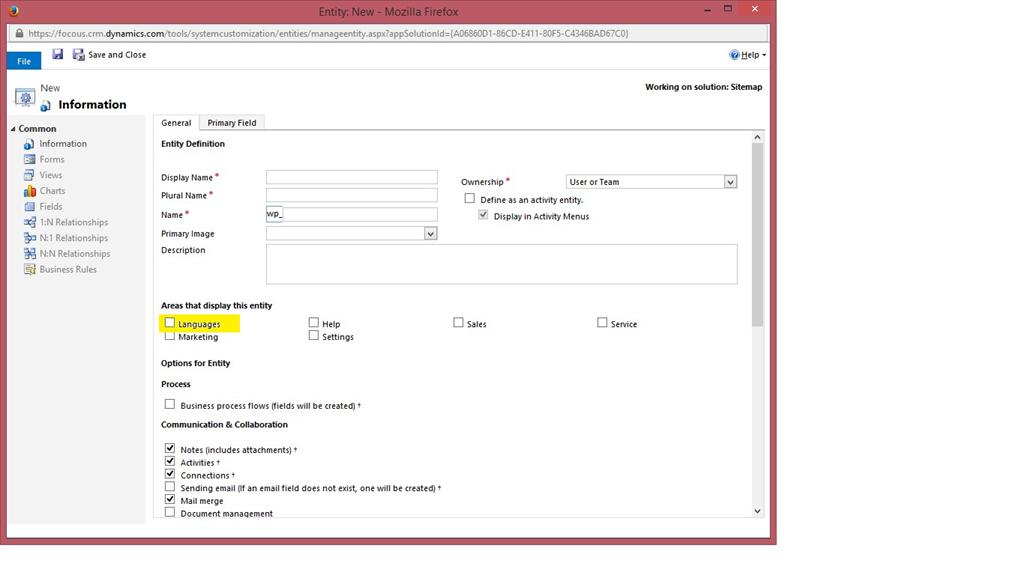Click the icon next to Information heading

[x=46, y=106]
